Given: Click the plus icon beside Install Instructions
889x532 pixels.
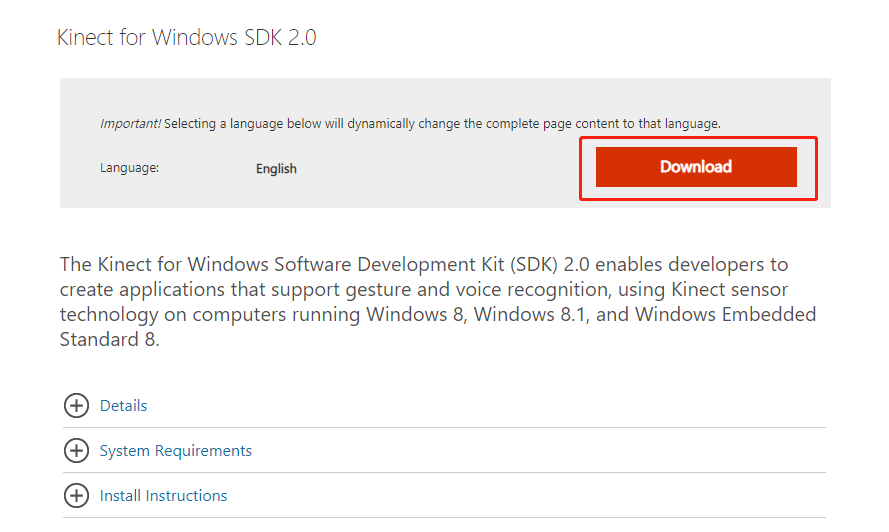Looking at the screenshot, I should (x=76, y=496).
